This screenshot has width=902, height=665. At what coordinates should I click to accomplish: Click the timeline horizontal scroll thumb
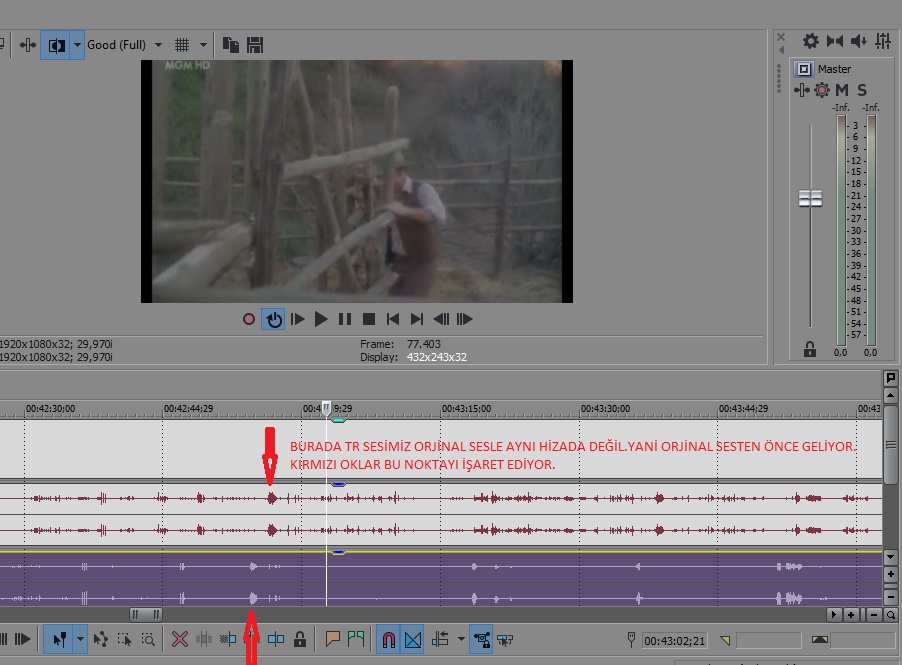point(146,615)
